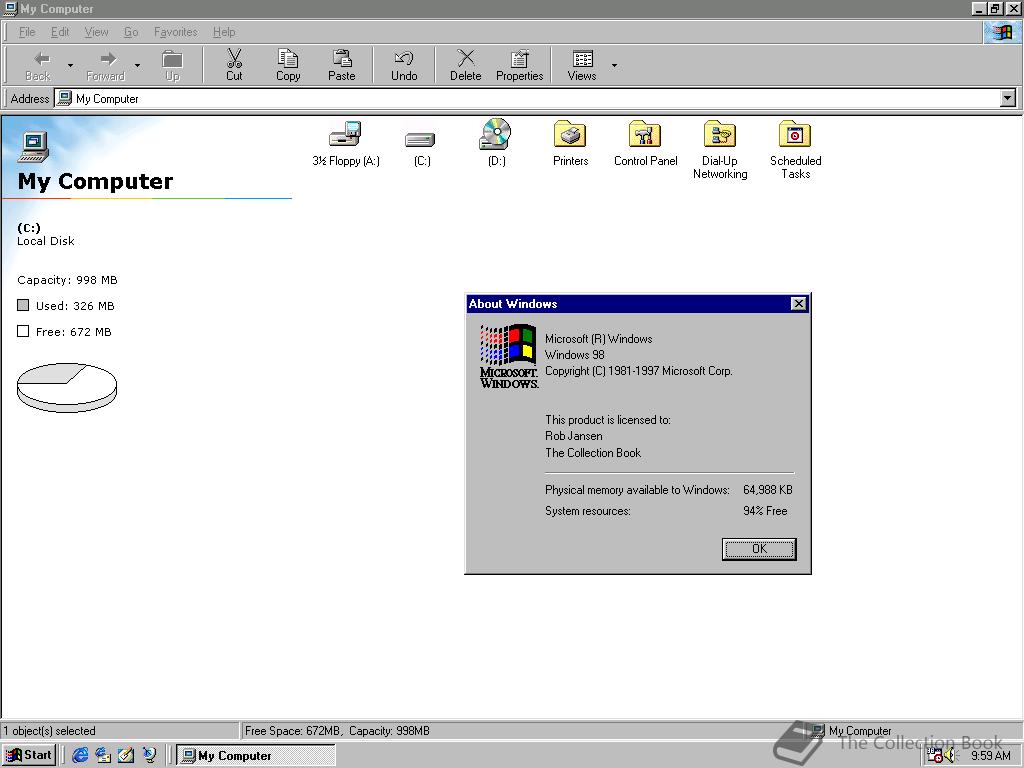Close the About Windows dialog
Screen dimensions: 1024x768
tap(798, 304)
